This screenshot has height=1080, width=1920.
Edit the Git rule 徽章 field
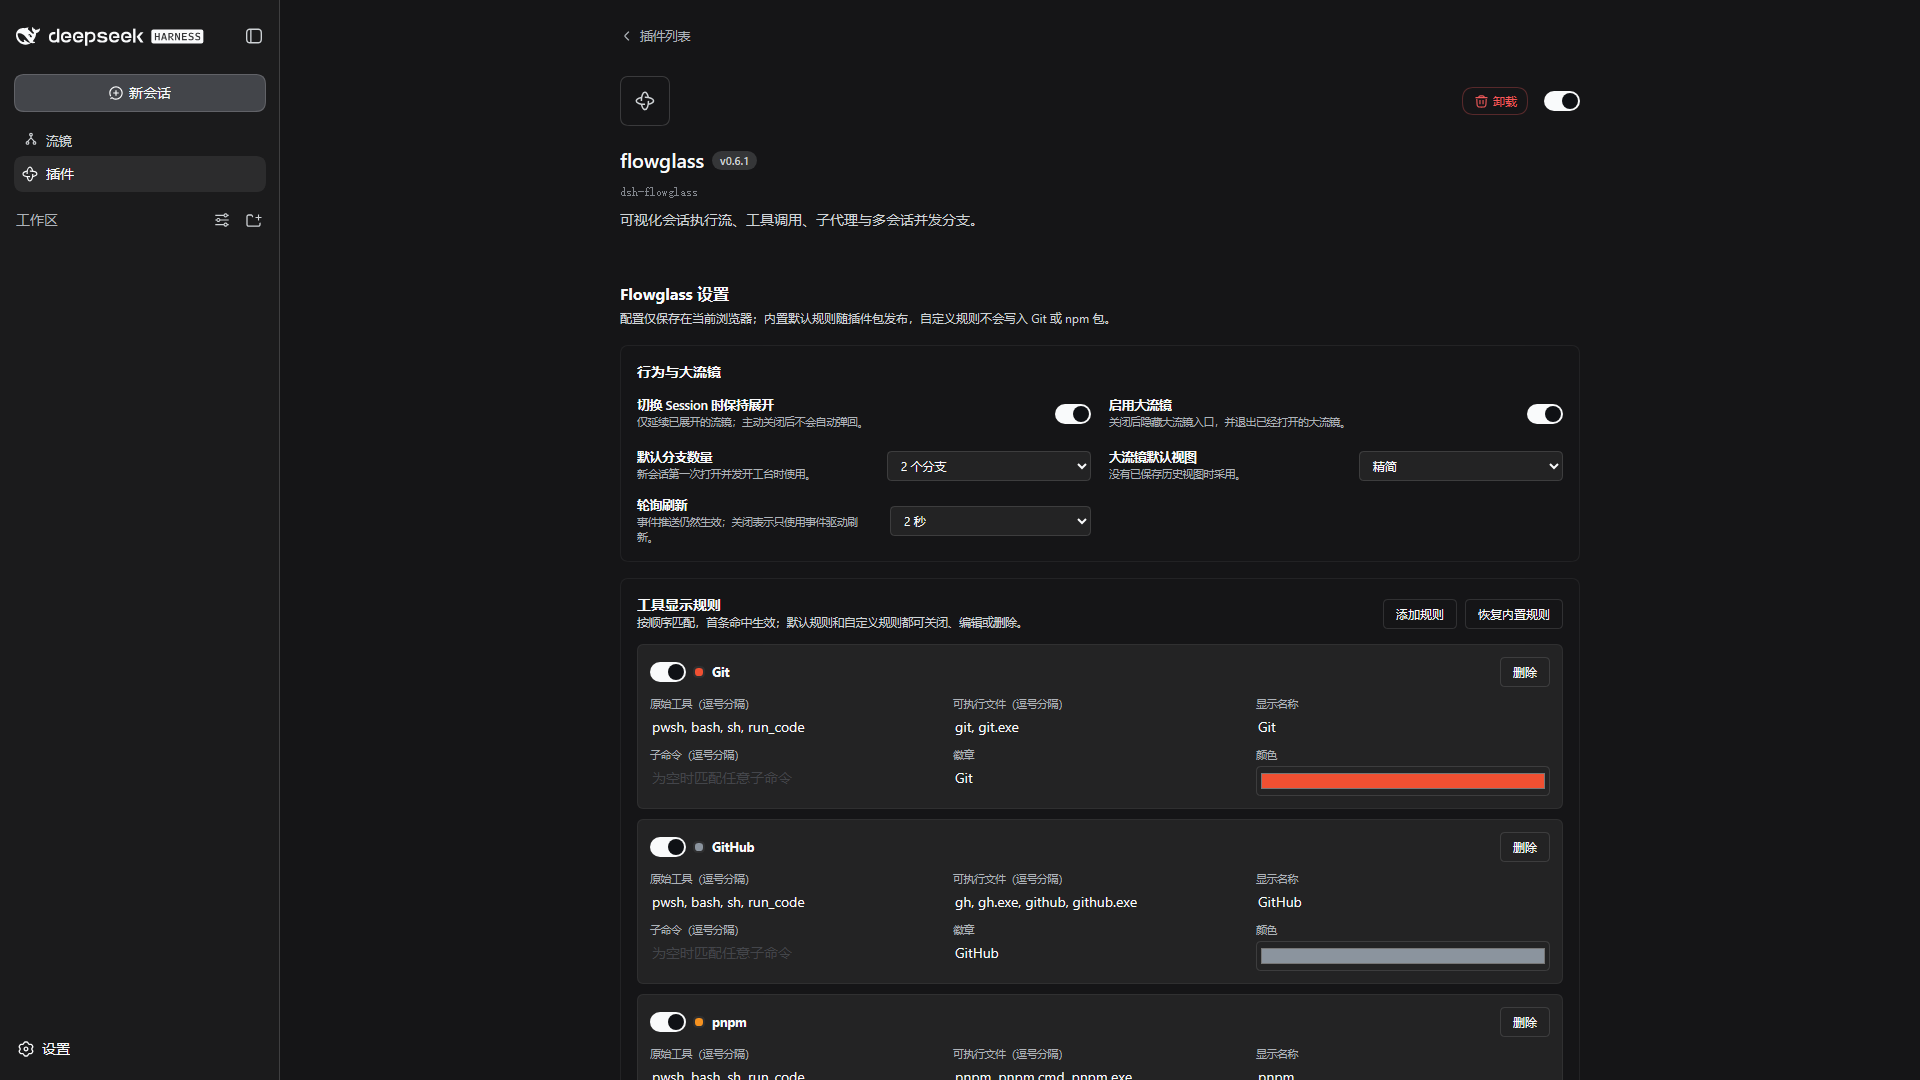(x=1099, y=778)
